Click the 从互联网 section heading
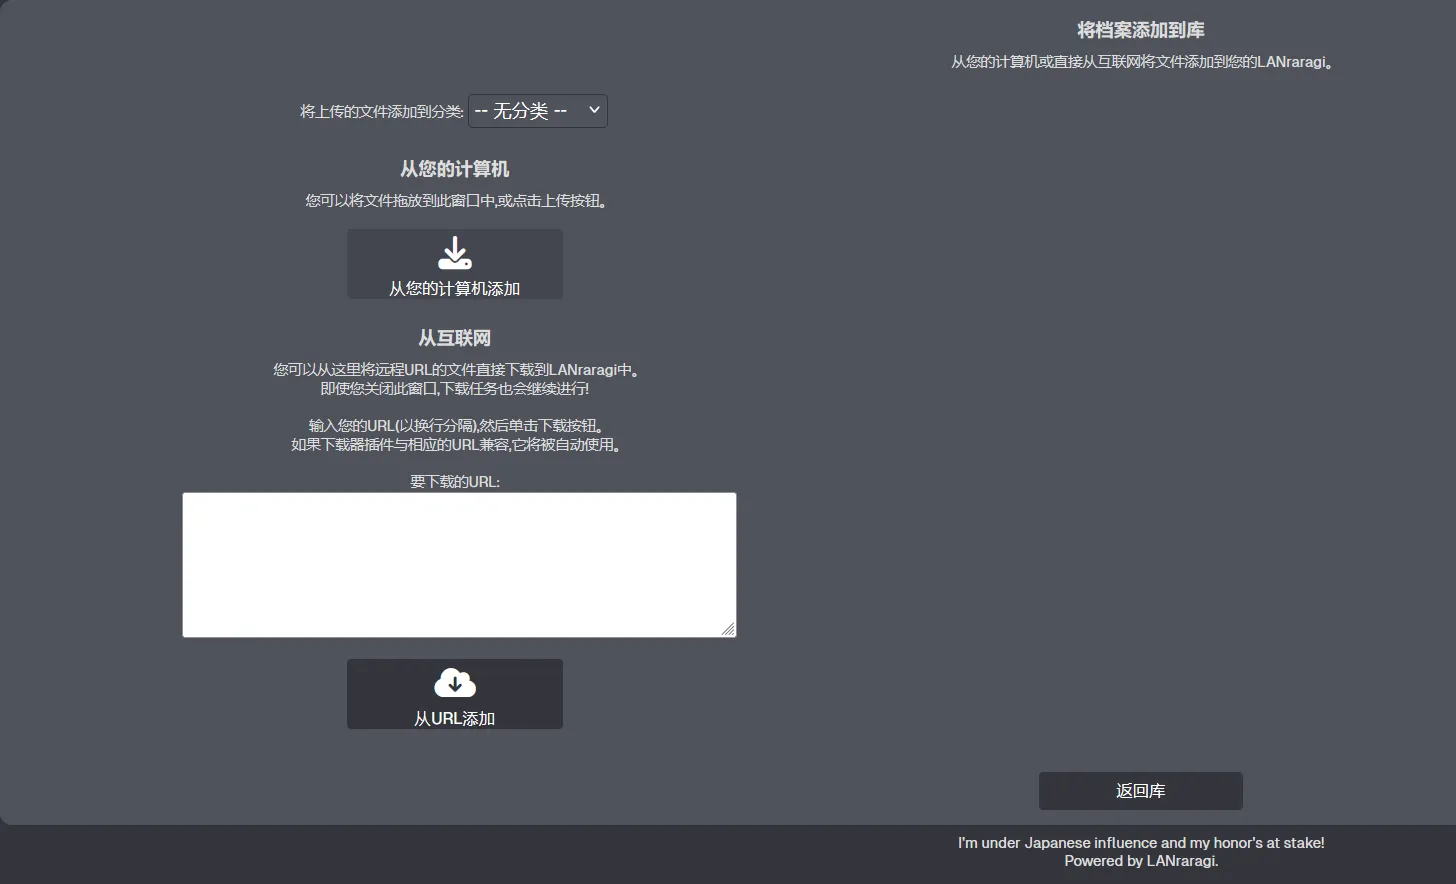 pos(455,338)
